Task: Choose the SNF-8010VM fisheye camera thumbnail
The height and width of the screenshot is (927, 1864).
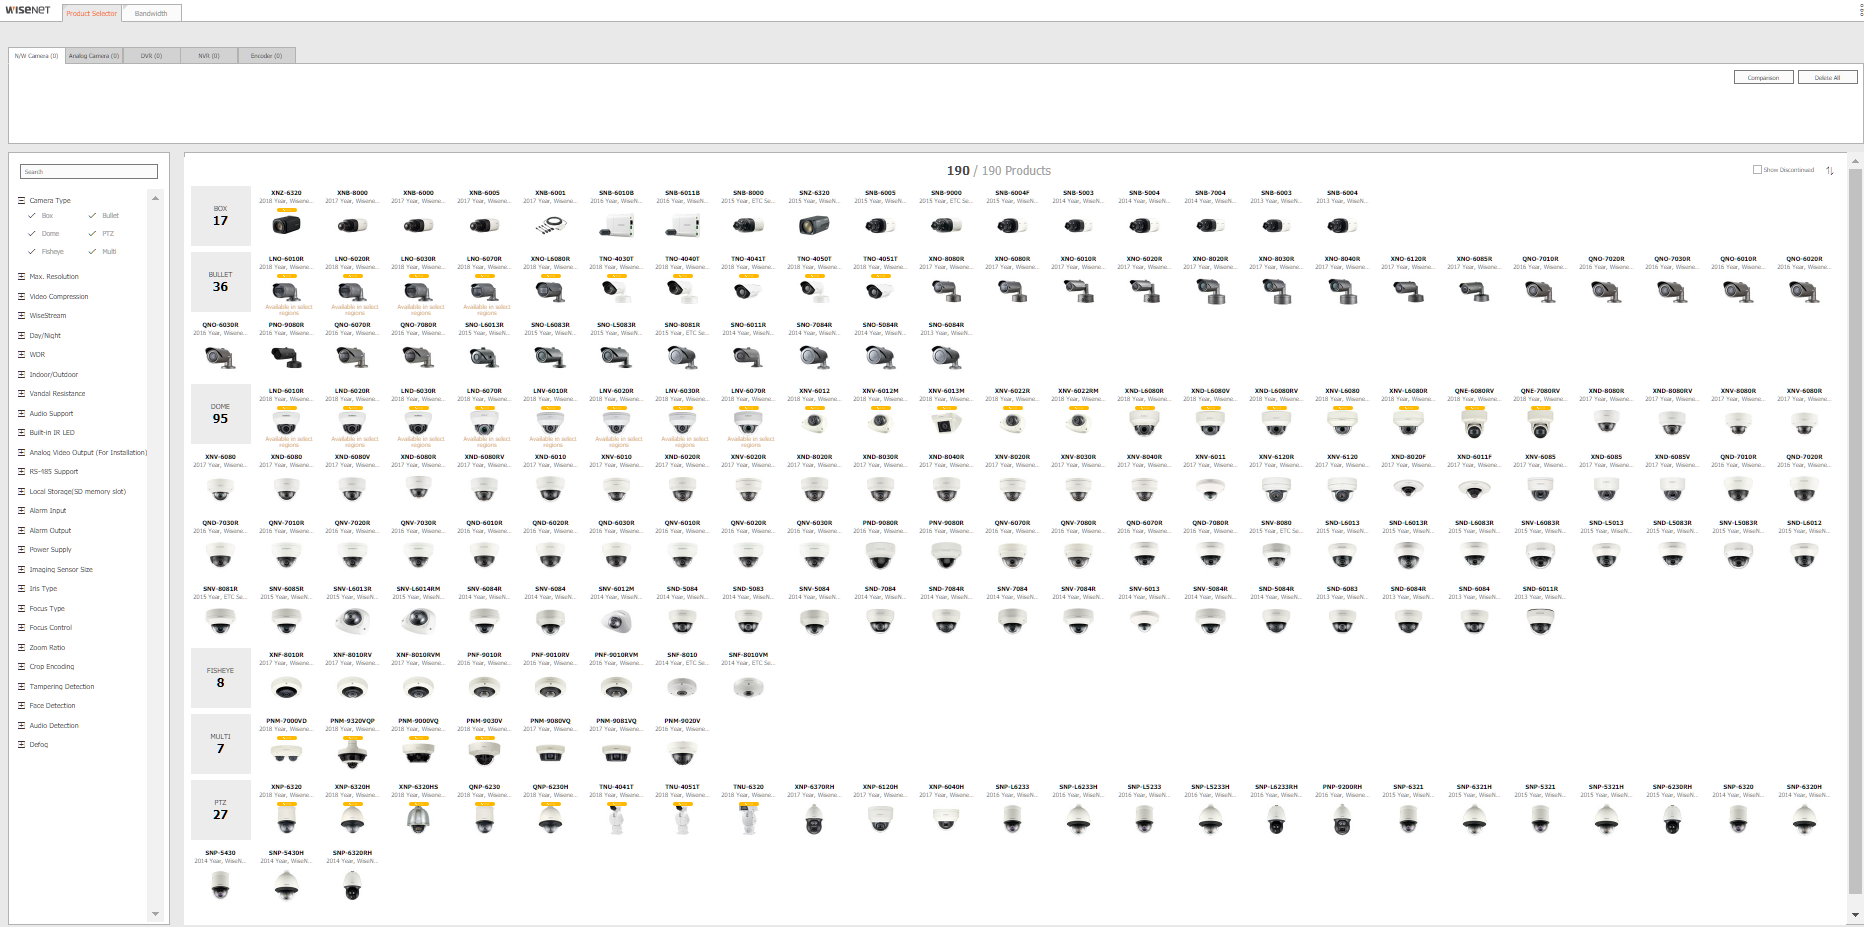Action: (x=748, y=689)
